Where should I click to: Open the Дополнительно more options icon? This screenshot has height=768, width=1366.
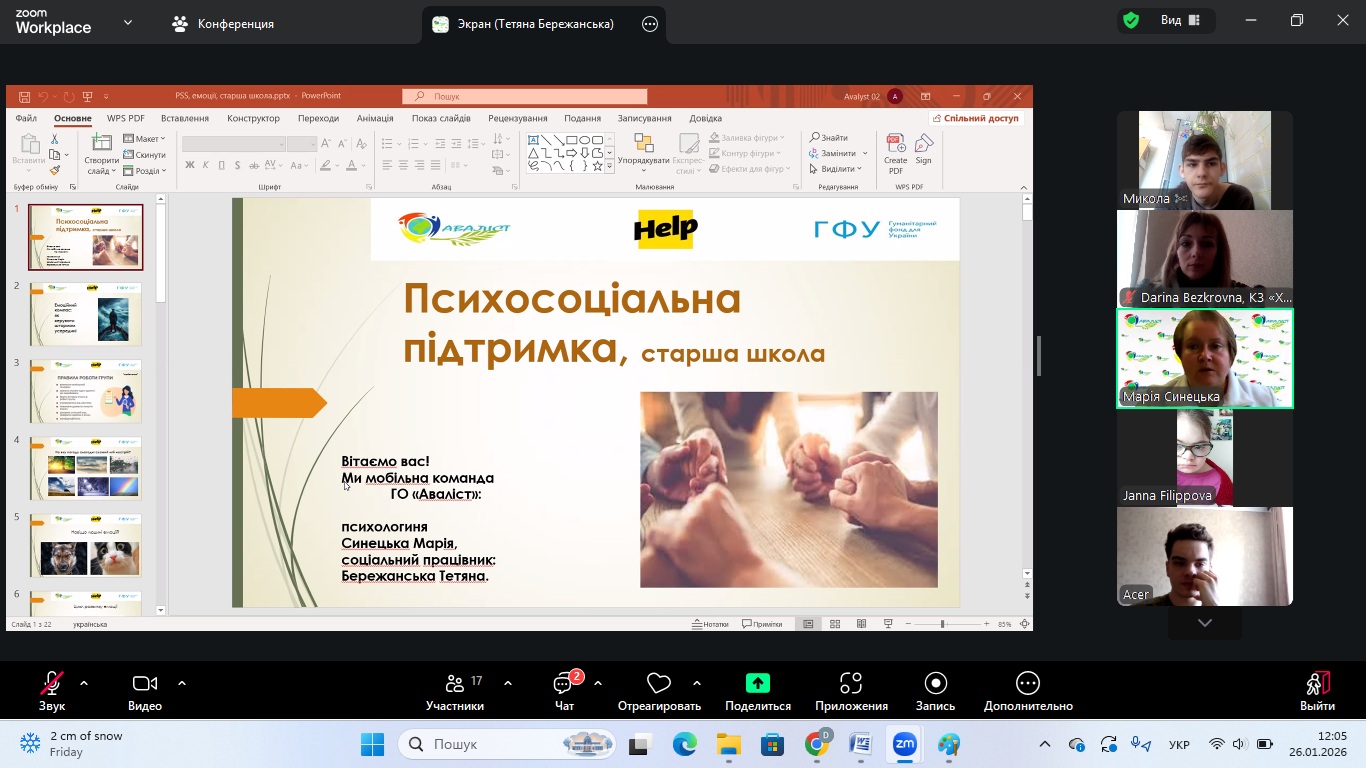[1027, 684]
